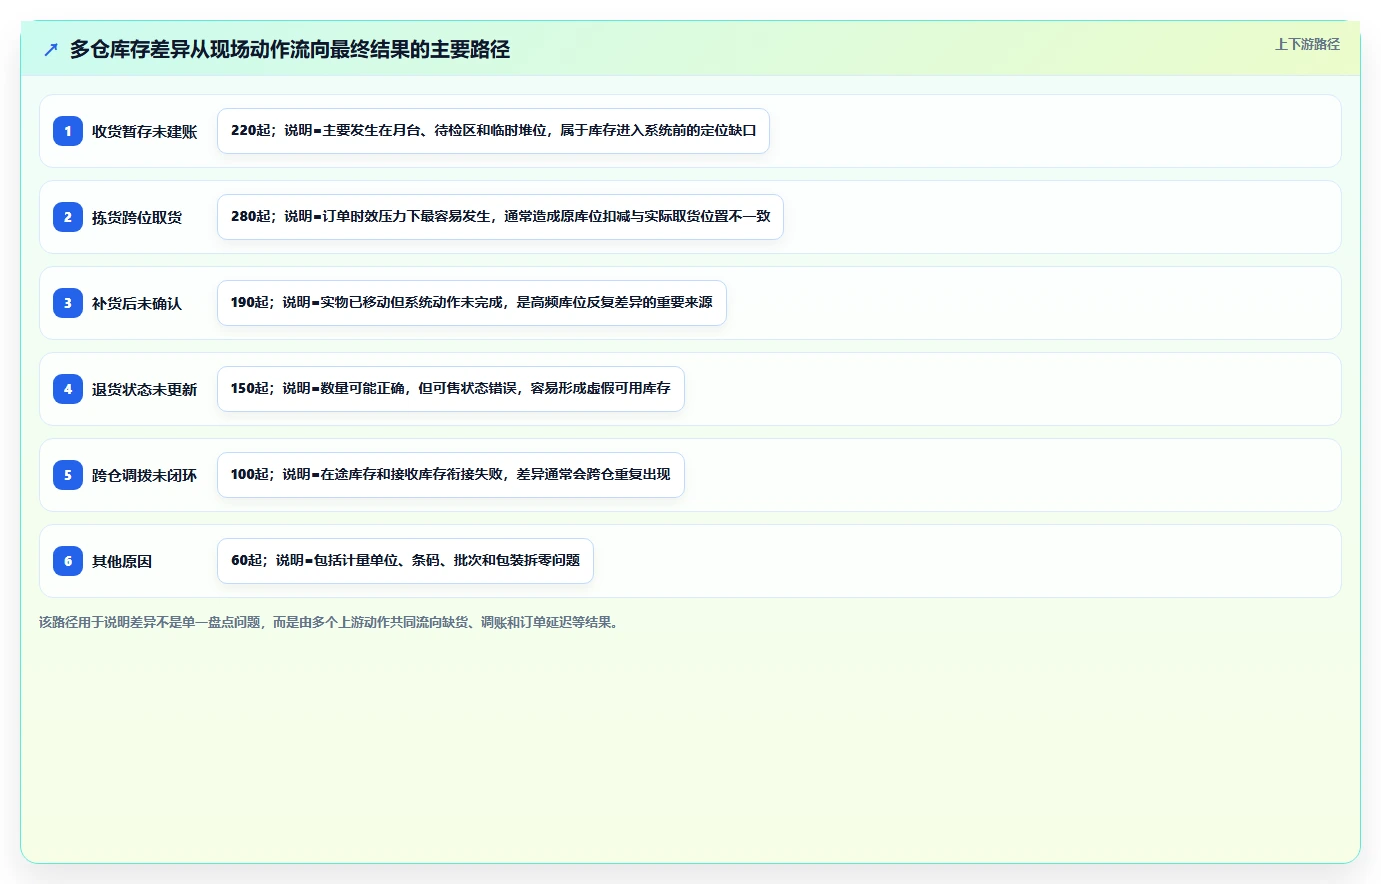The width and height of the screenshot is (1381, 884).
Task: Click the 其他原因 step label
Action: click(x=122, y=561)
